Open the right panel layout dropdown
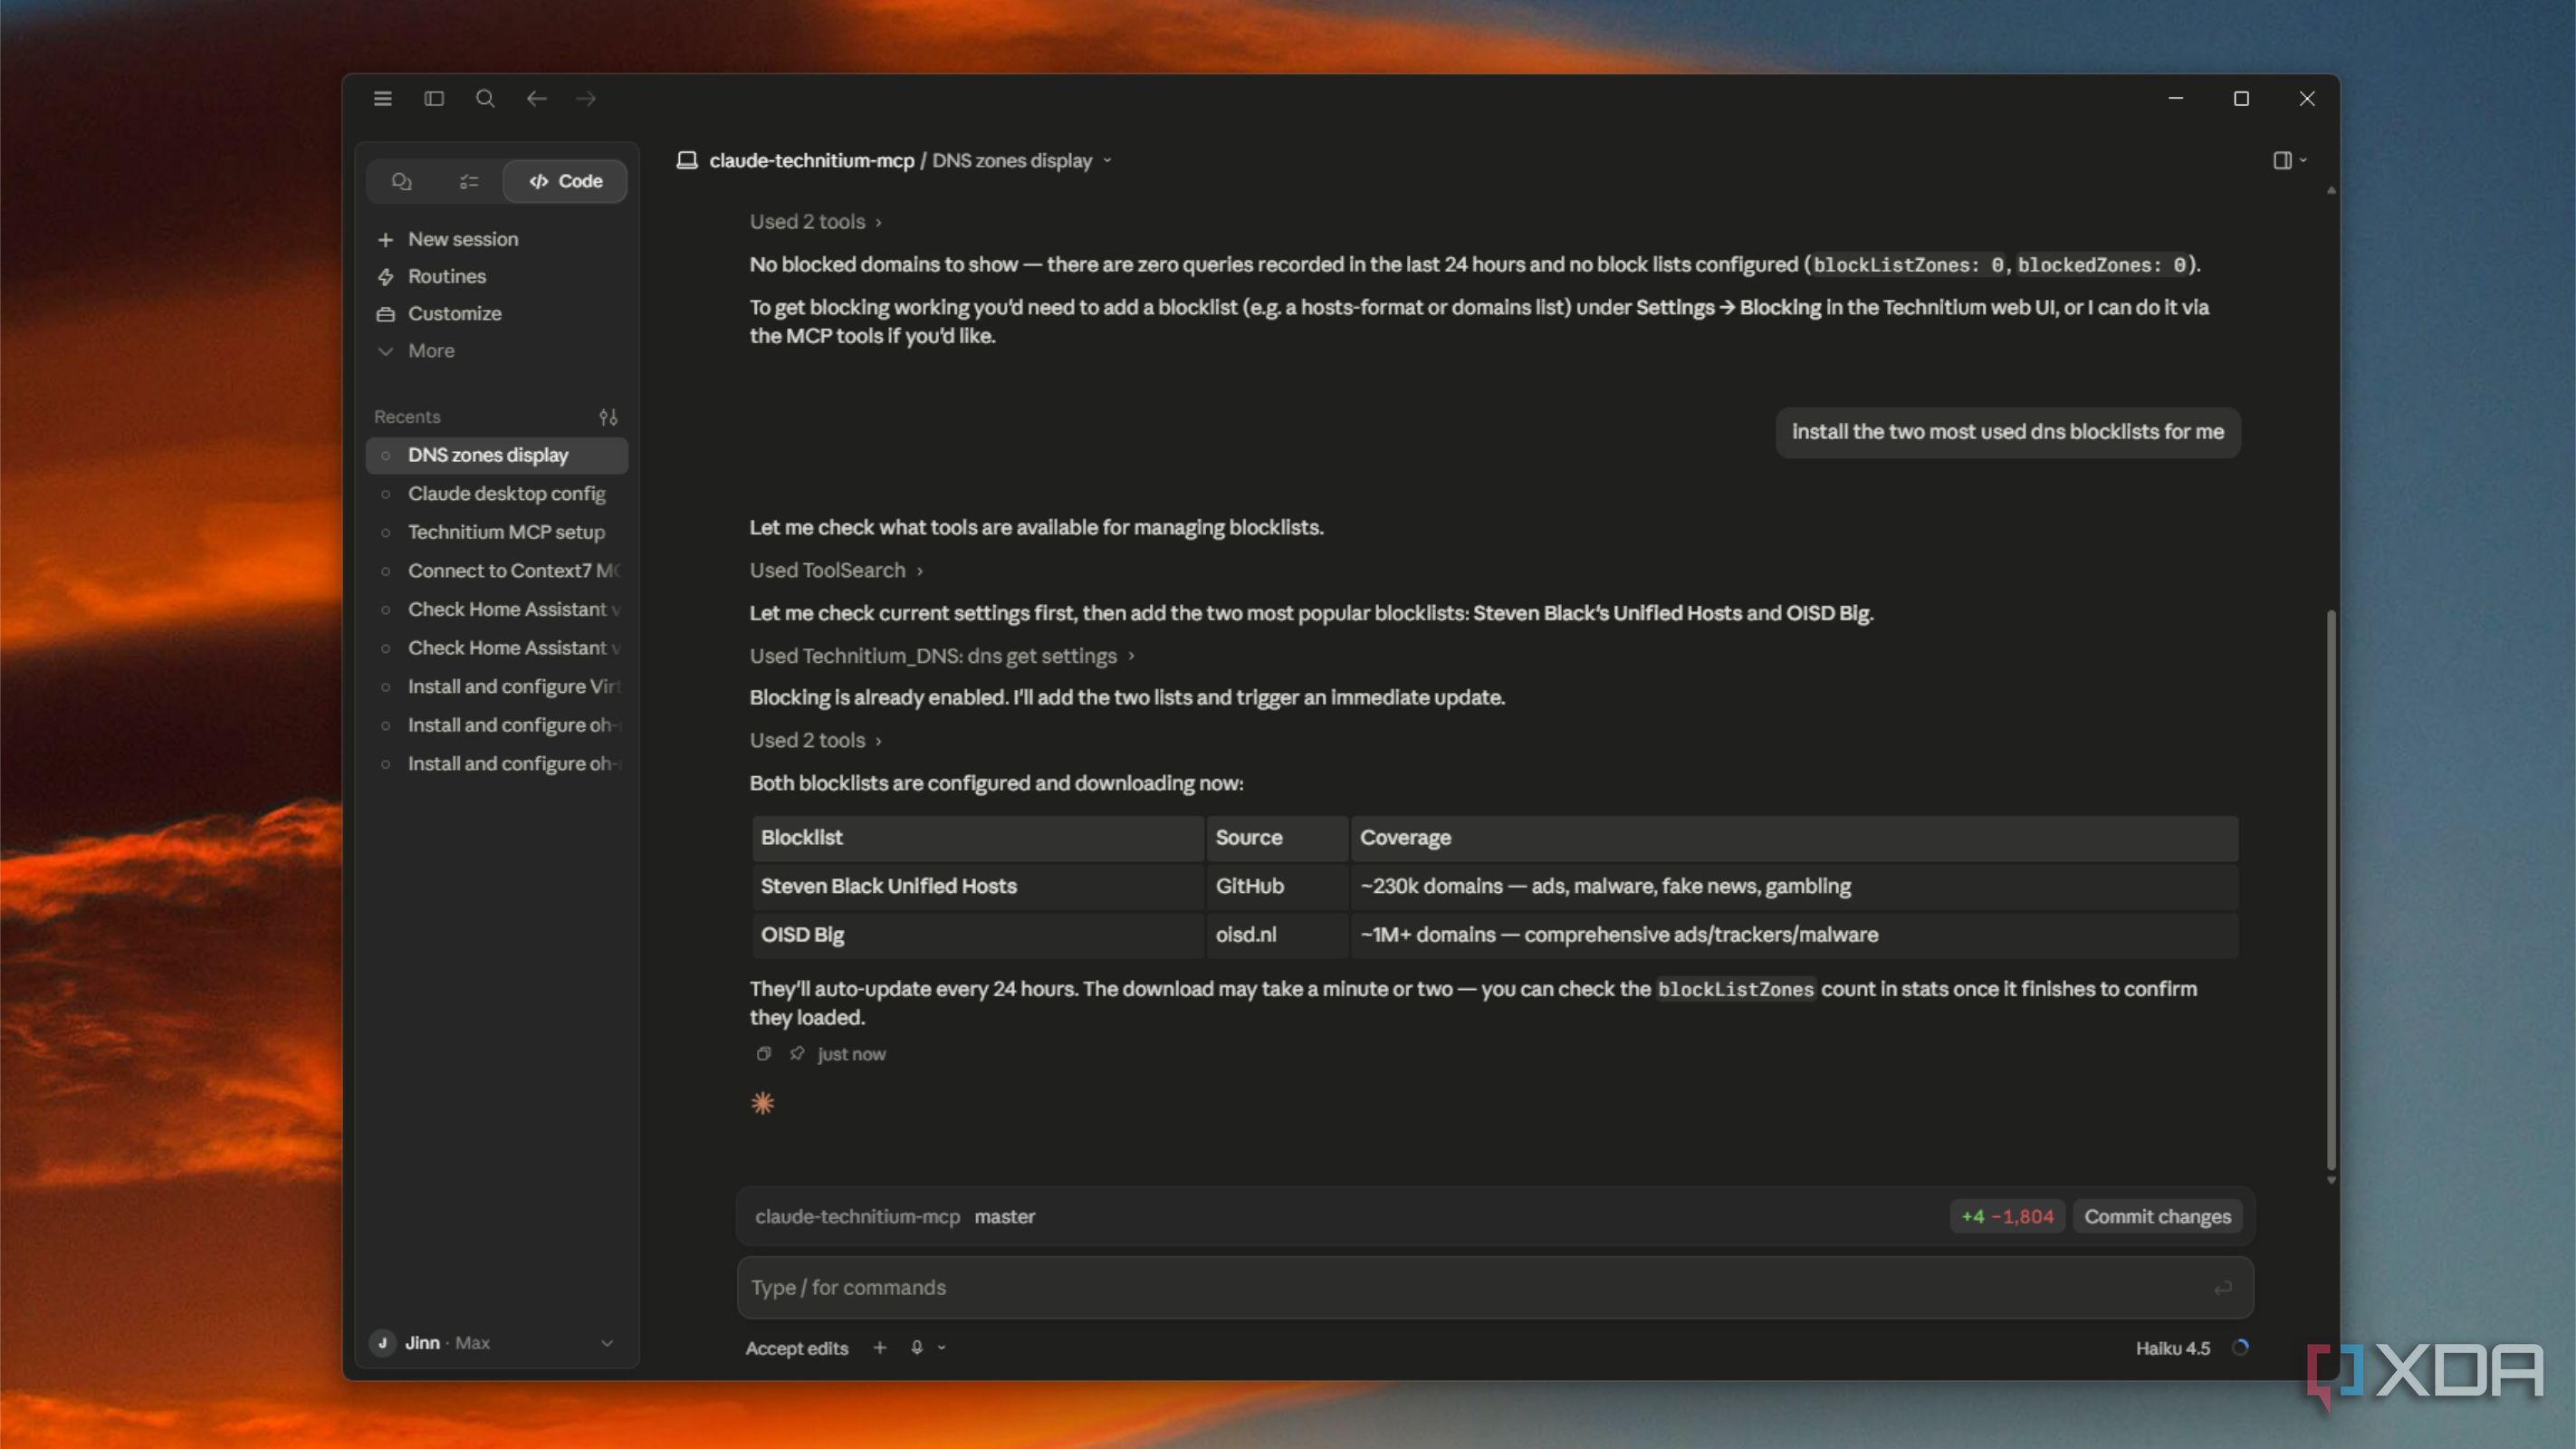 (x=2289, y=160)
